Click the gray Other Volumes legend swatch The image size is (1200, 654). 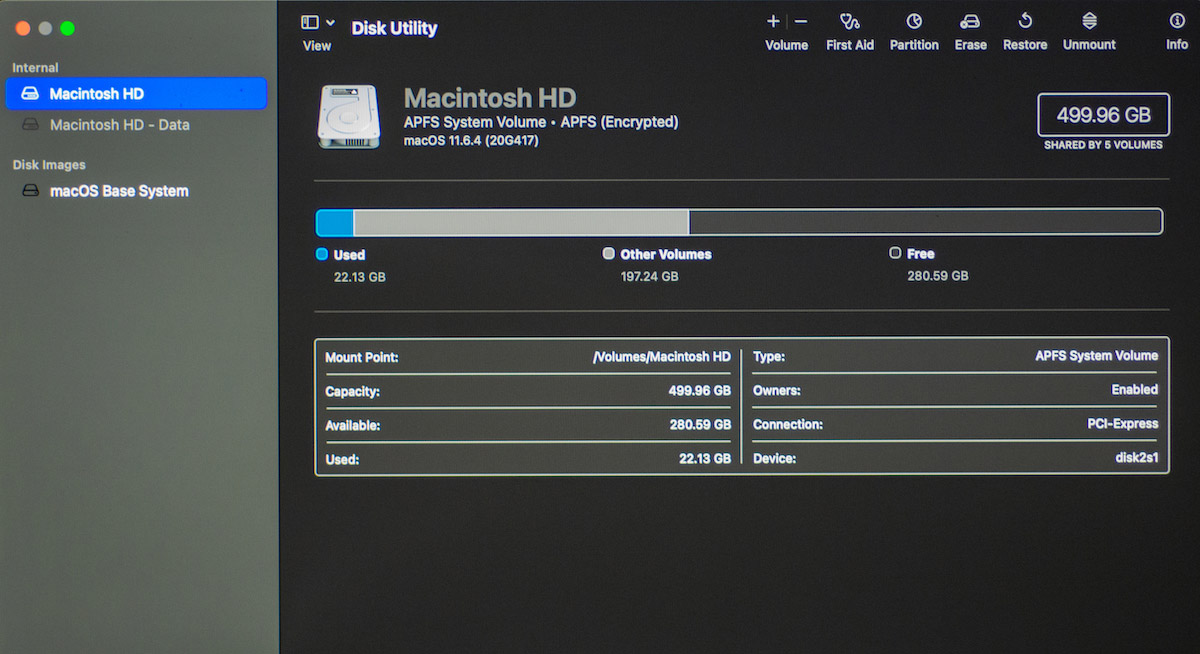click(x=609, y=254)
